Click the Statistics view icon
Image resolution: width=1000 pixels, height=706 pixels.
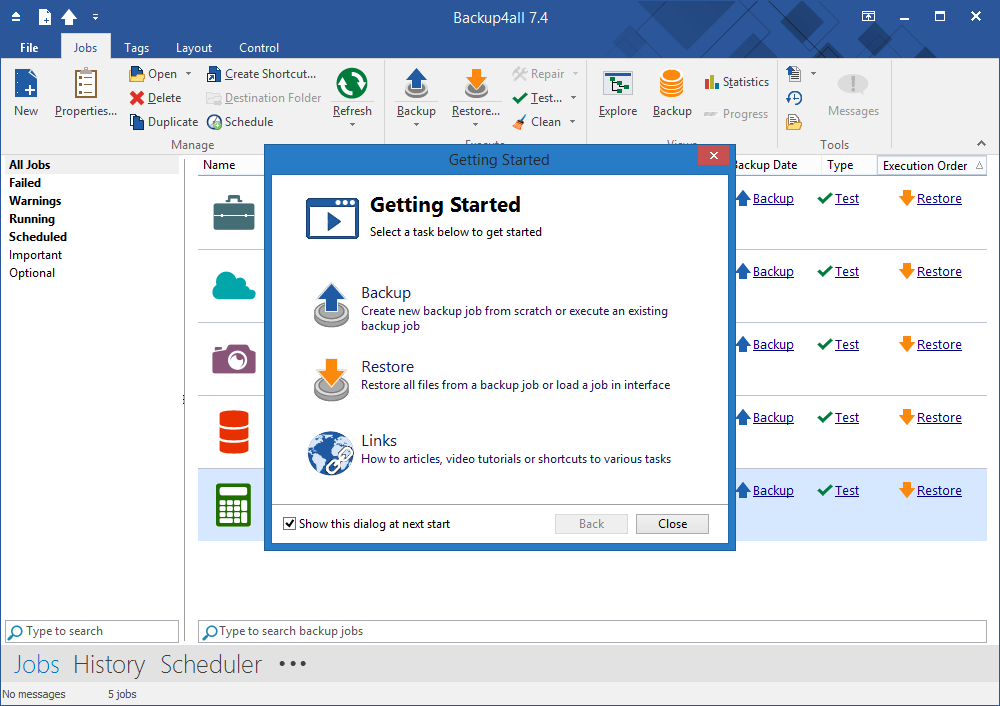point(712,82)
